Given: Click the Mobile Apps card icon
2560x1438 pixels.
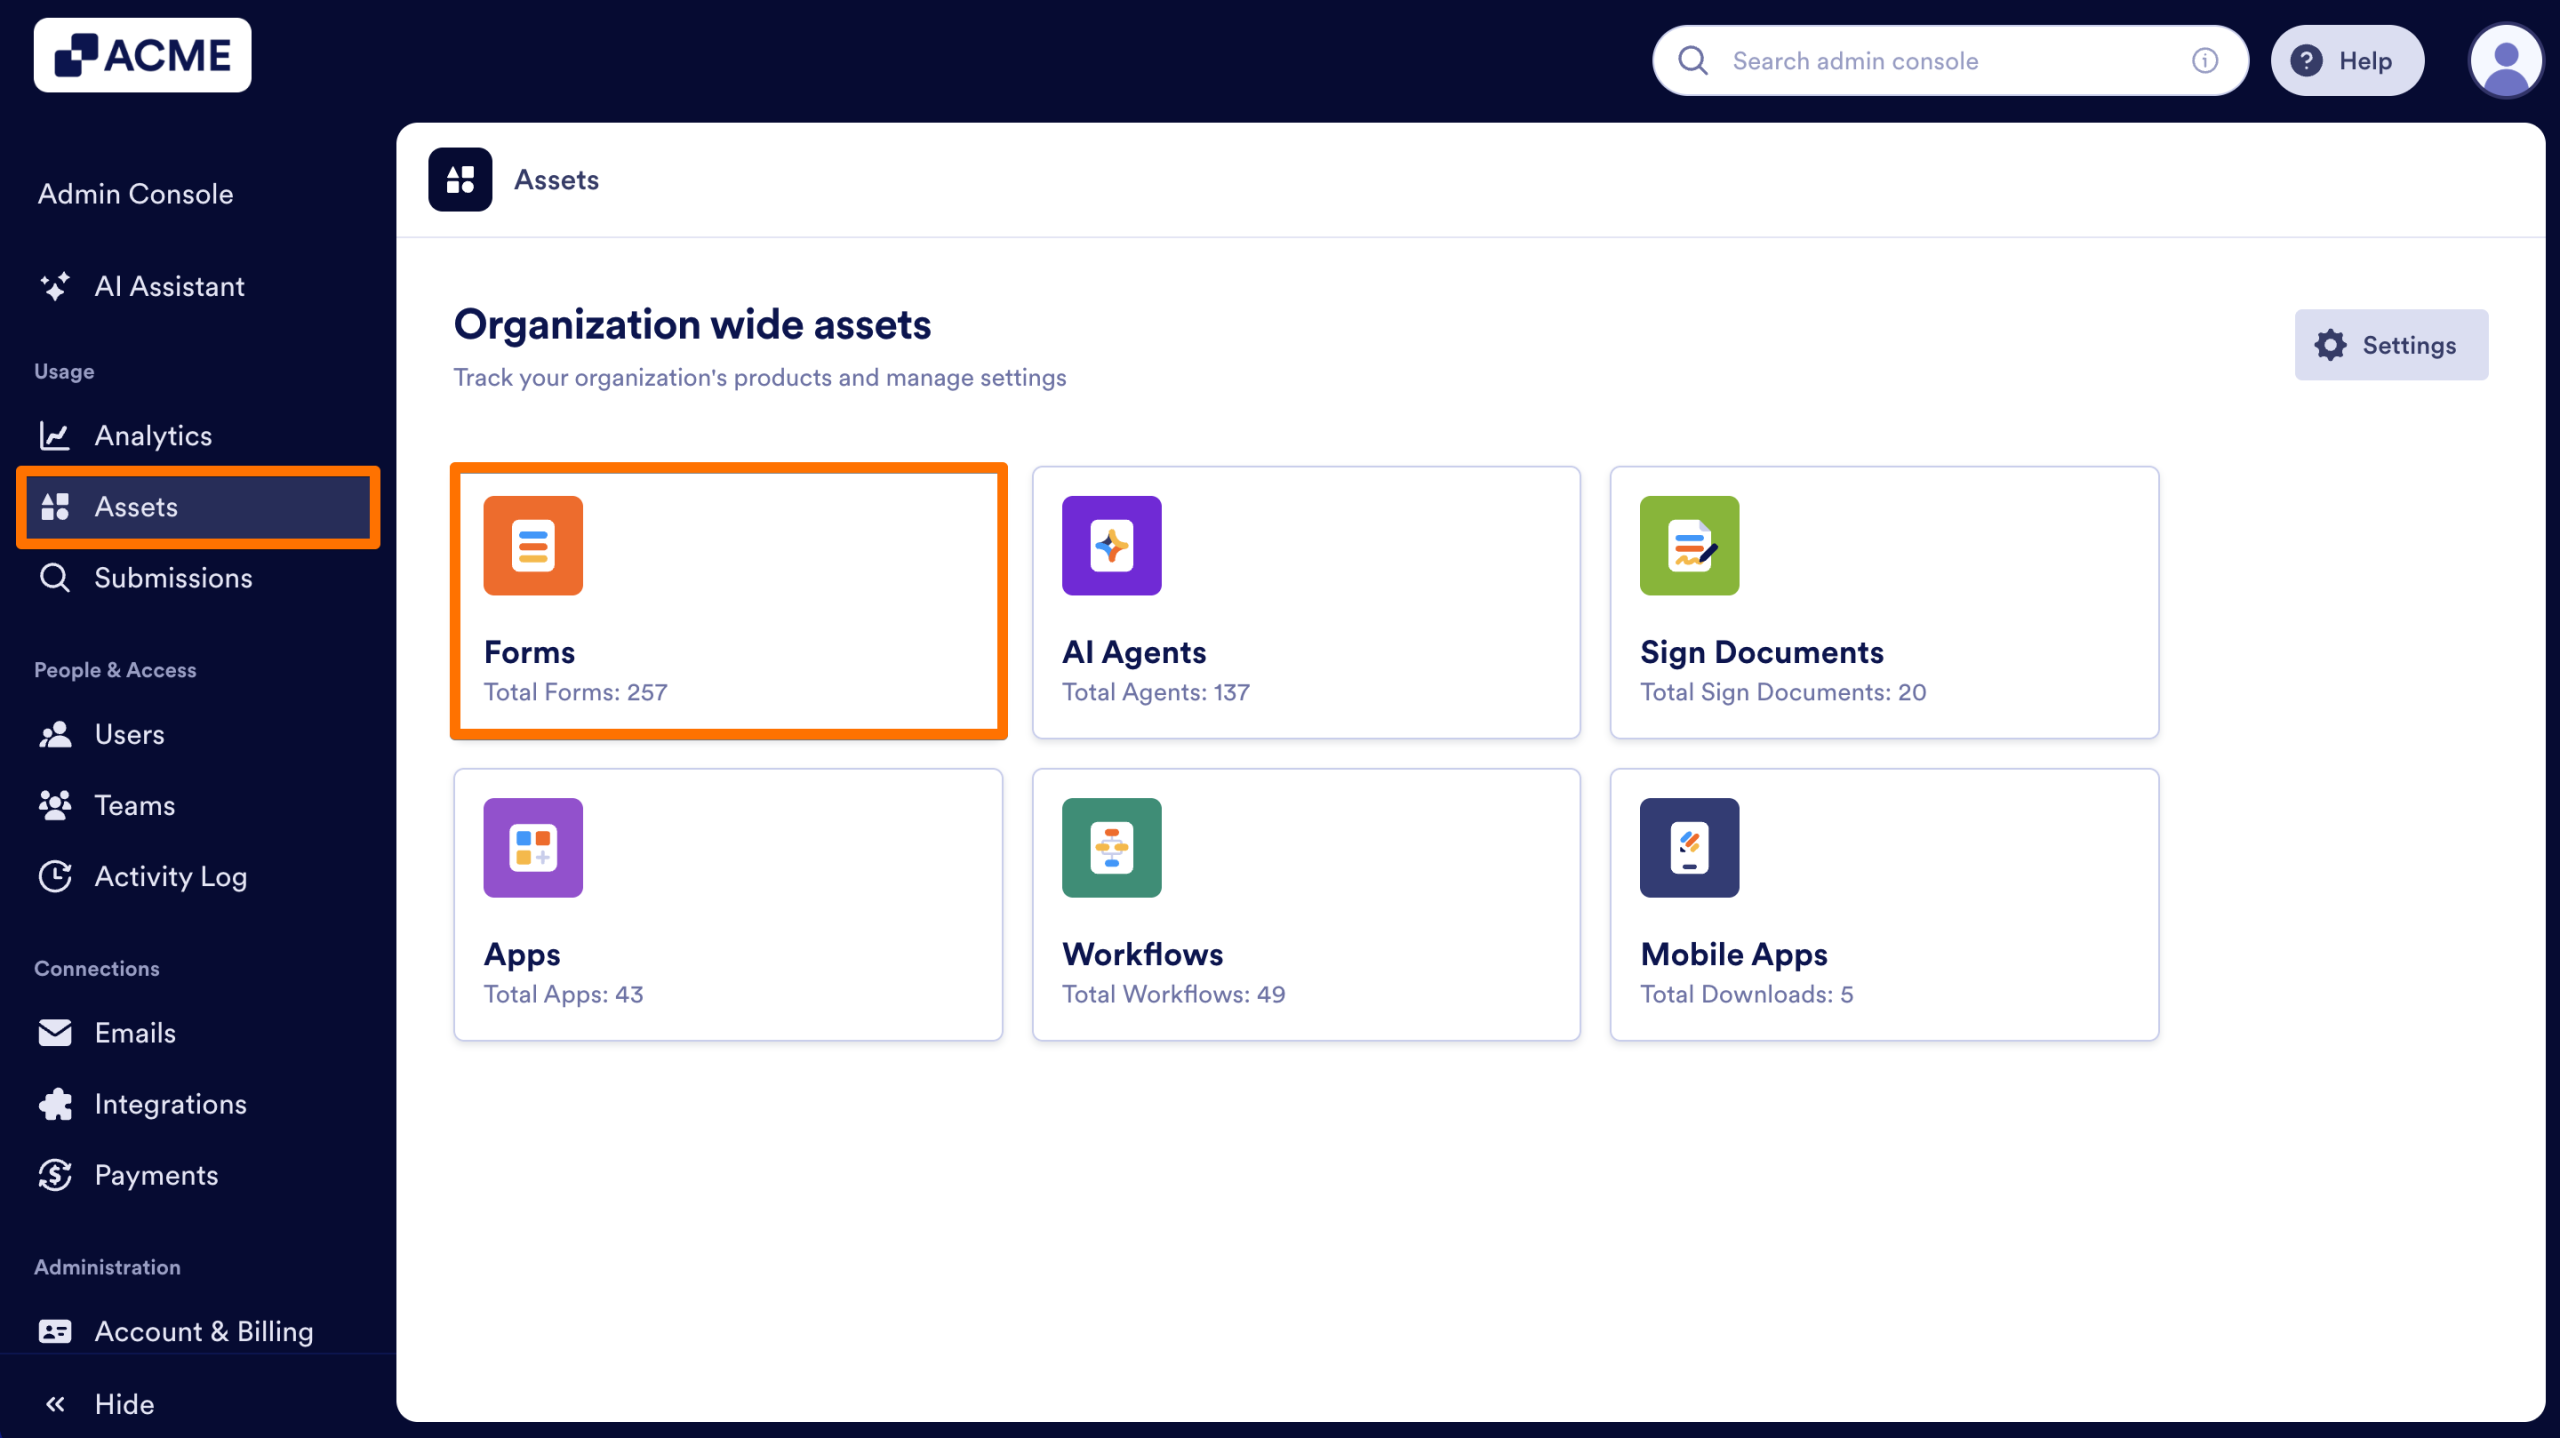Looking at the screenshot, I should click(x=1689, y=848).
